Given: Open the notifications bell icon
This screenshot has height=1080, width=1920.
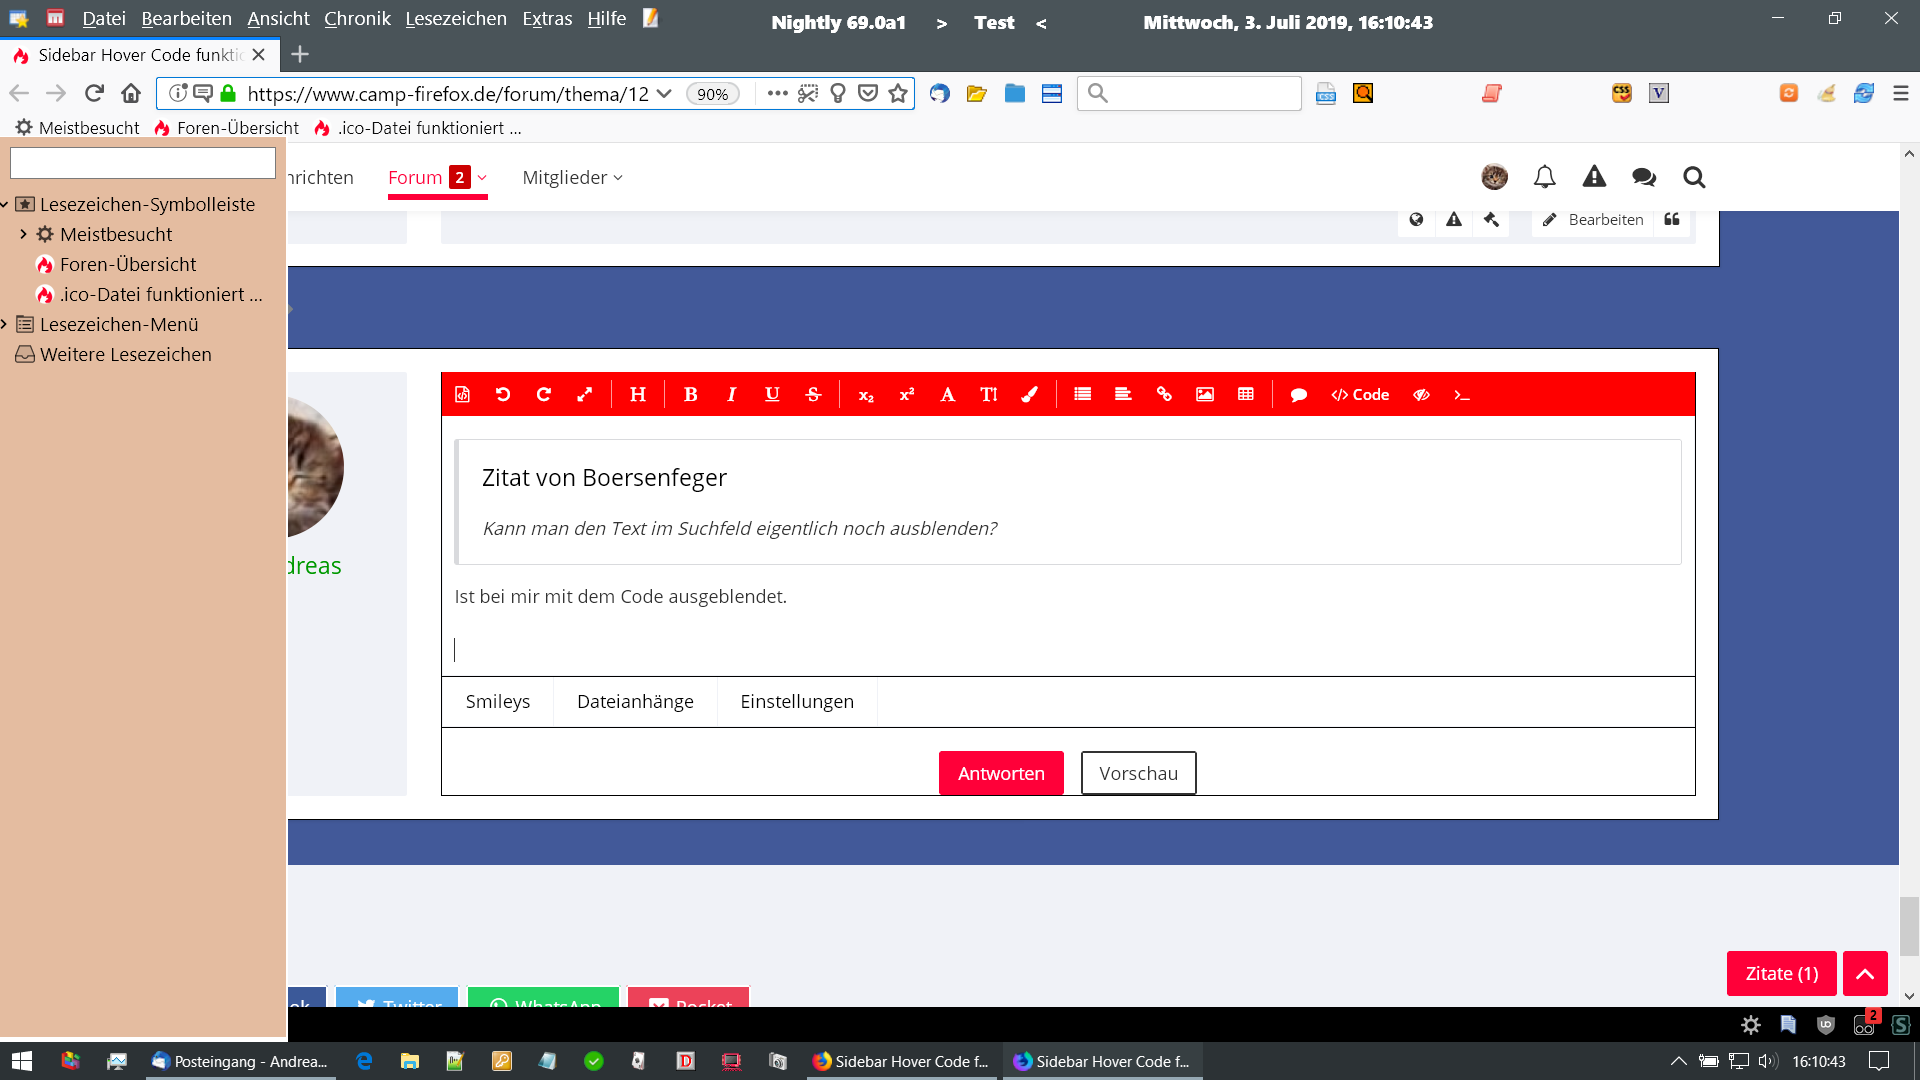Looking at the screenshot, I should [x=1544, y=177].
